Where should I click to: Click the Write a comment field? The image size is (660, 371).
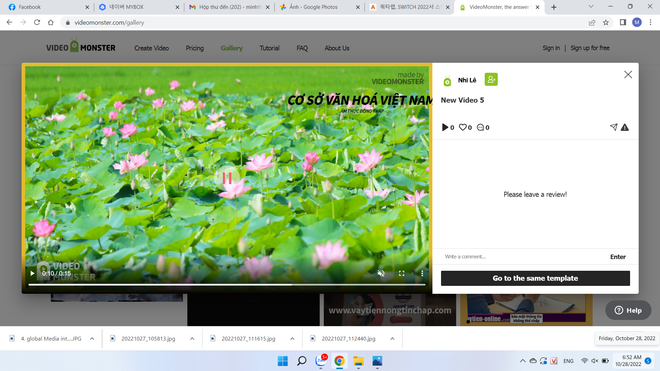522,256
